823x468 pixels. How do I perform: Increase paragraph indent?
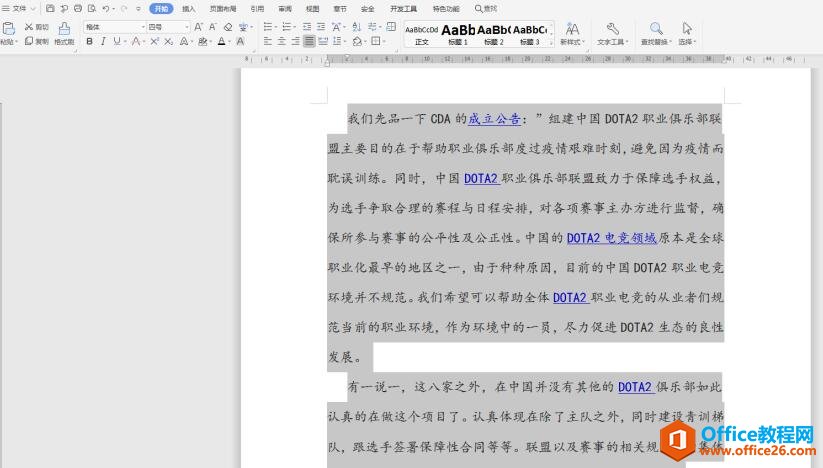(x=321, y=27)
